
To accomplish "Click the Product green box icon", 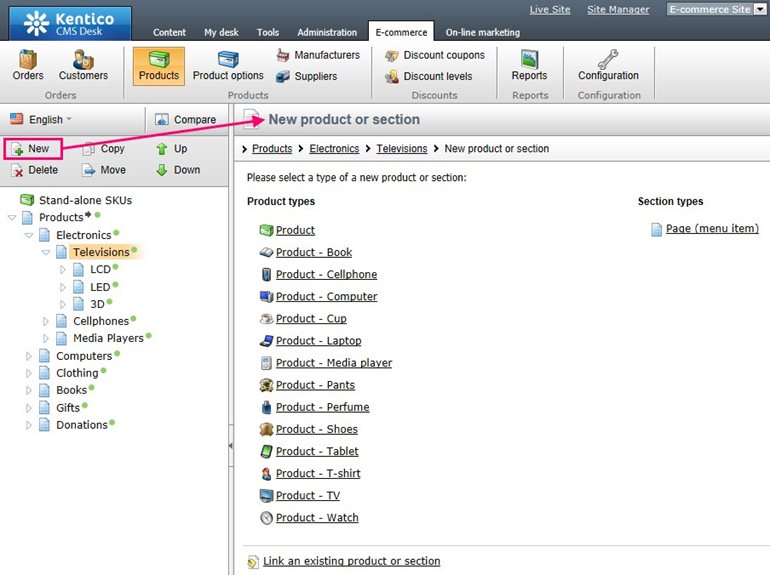I will pyautogui.click(x=266, y=230).
